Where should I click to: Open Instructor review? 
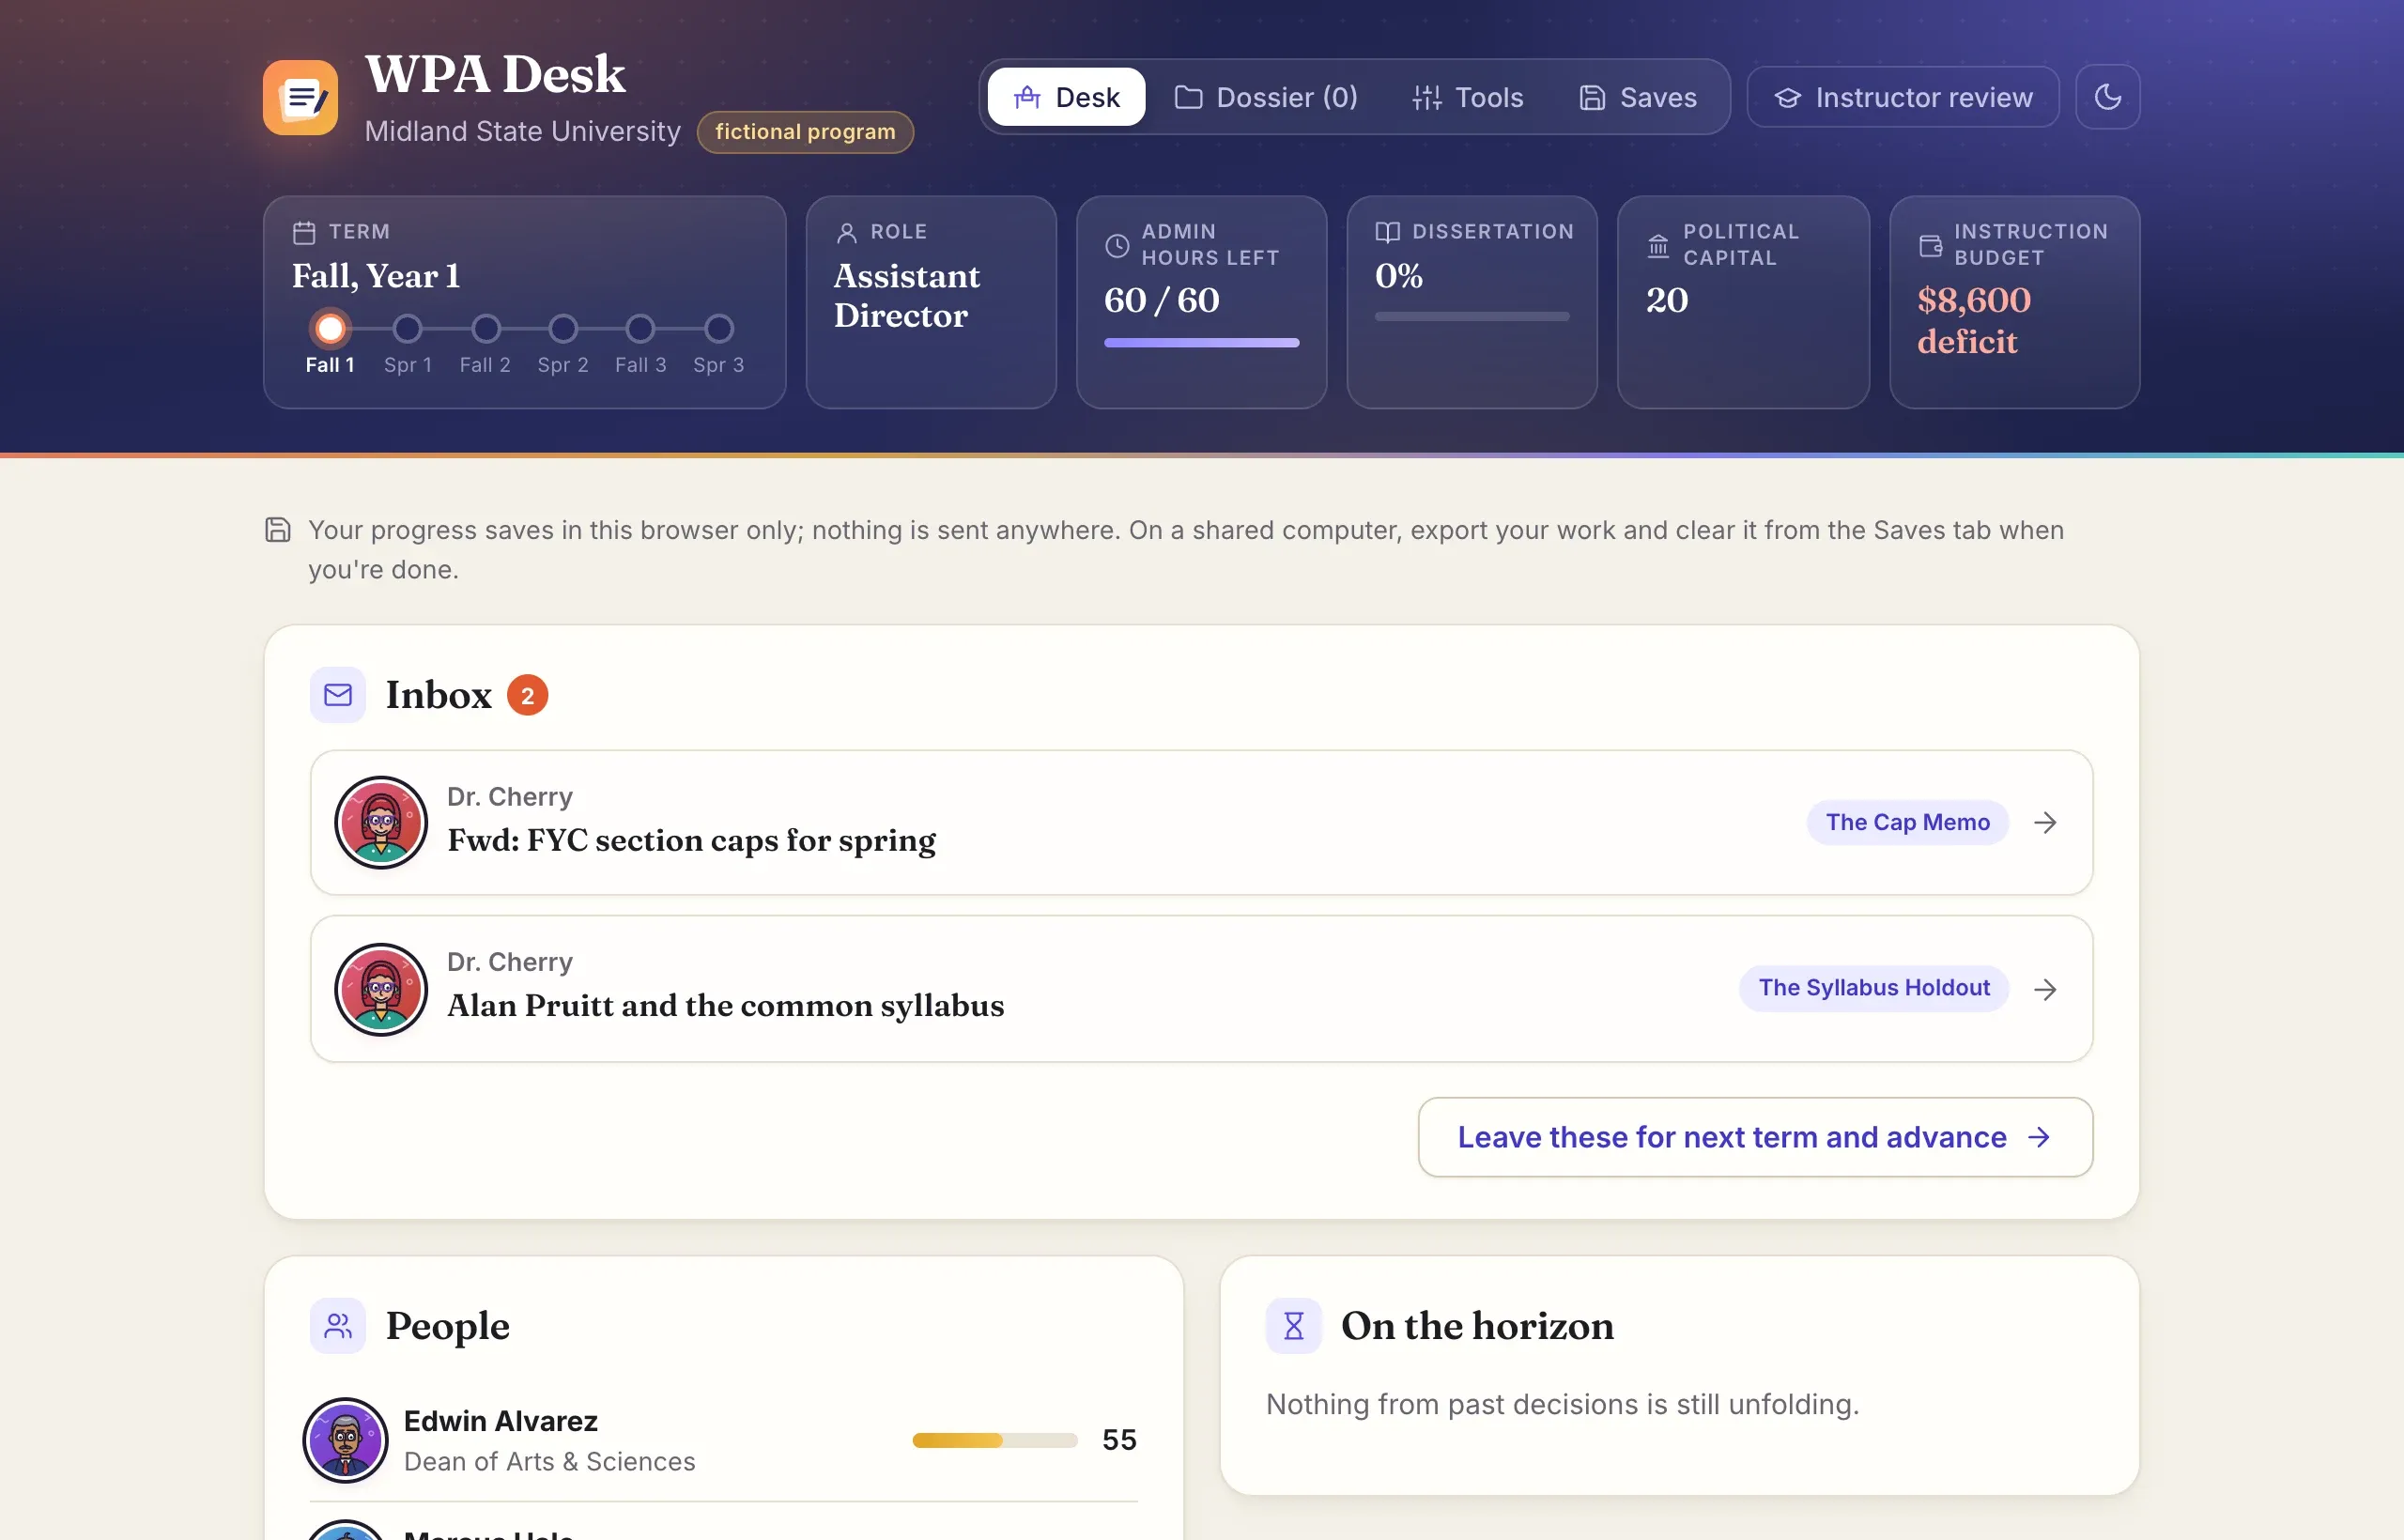click(1903, 97)
